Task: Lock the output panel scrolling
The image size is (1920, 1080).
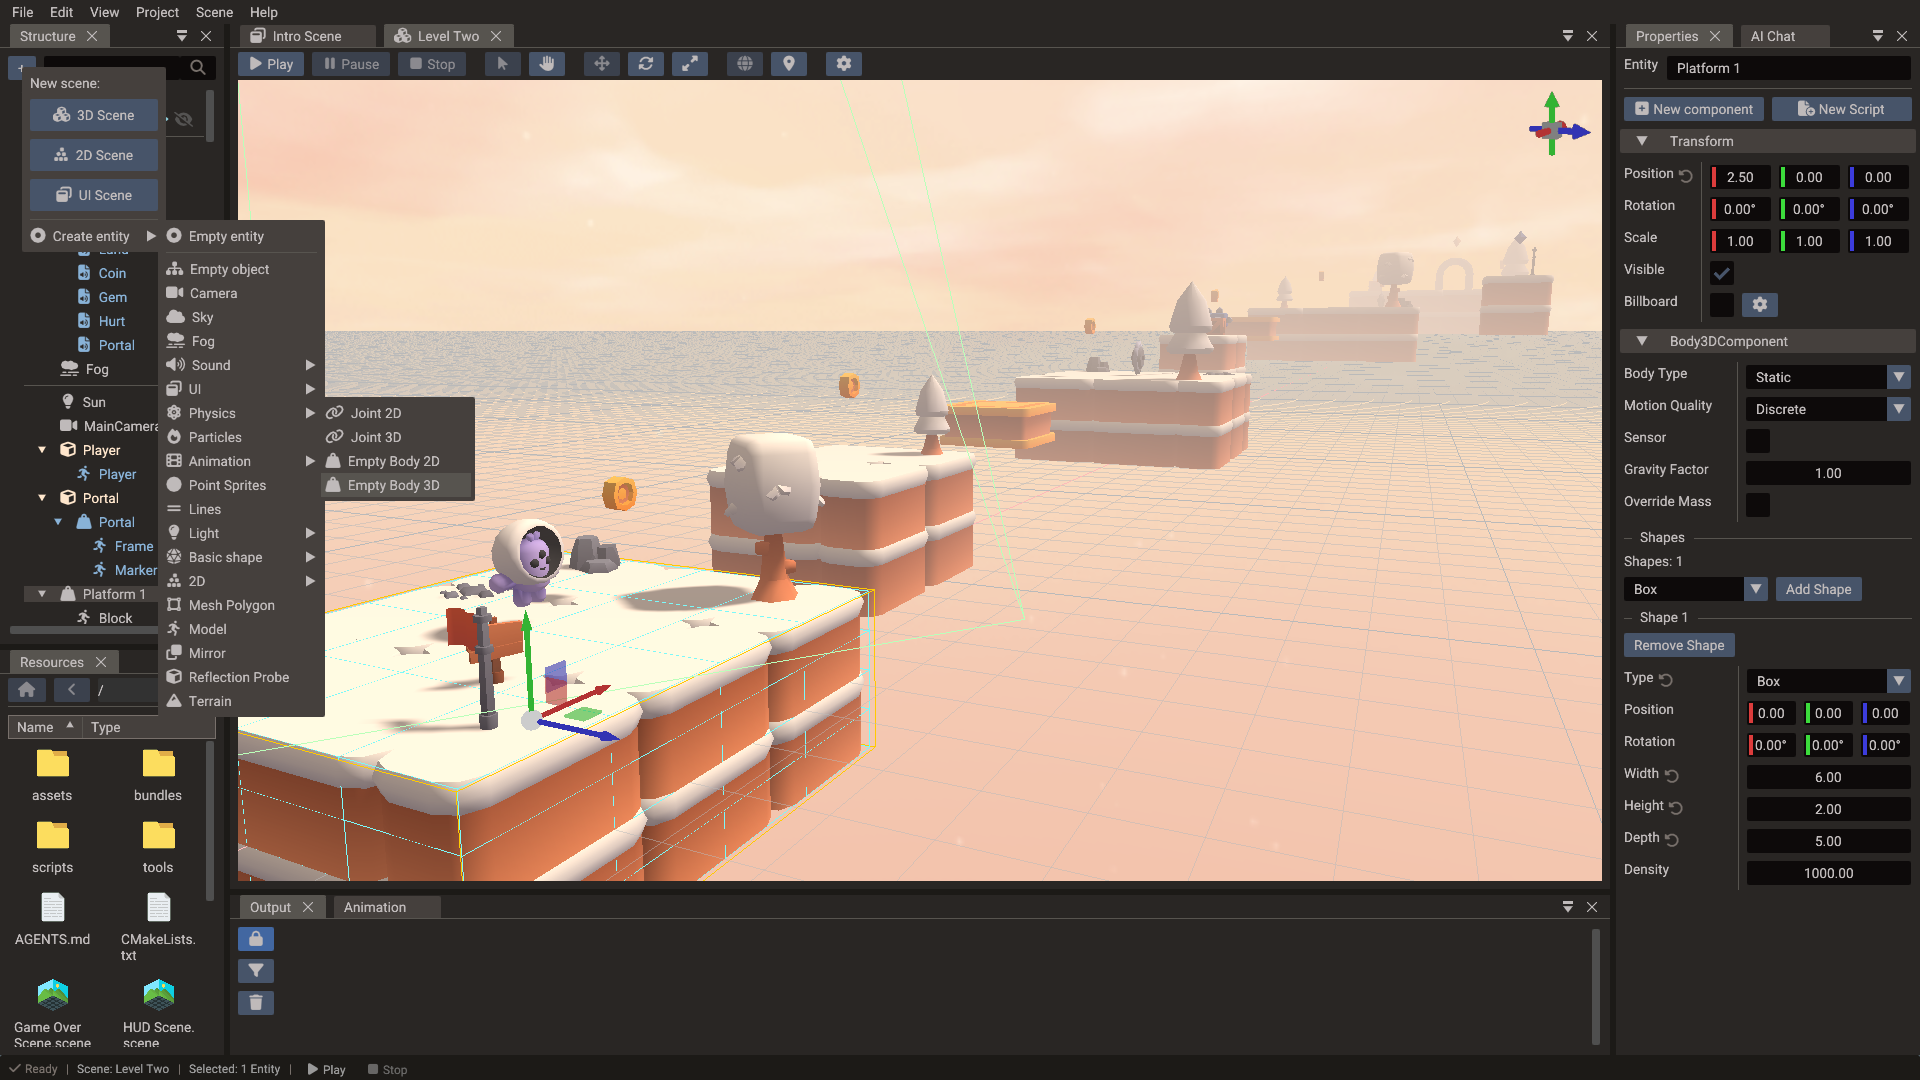Action: click(256, 939)
